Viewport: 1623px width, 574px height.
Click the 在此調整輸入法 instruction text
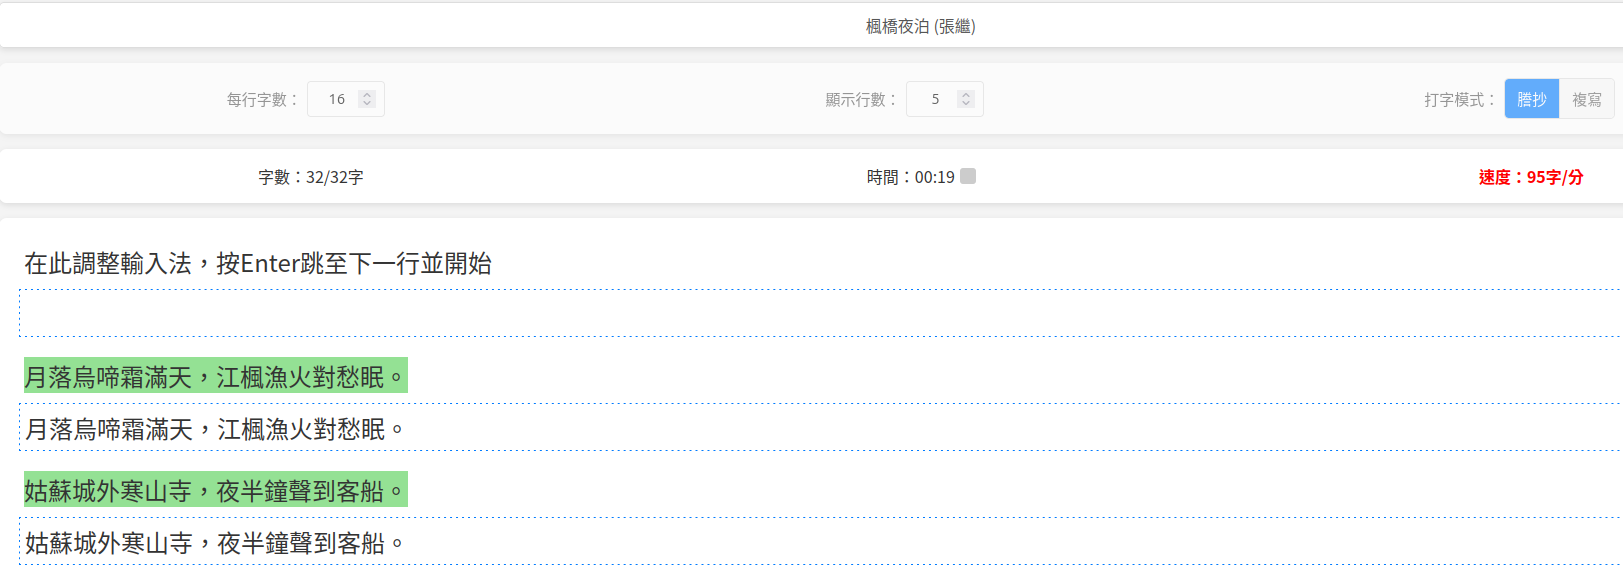[258, 263]
